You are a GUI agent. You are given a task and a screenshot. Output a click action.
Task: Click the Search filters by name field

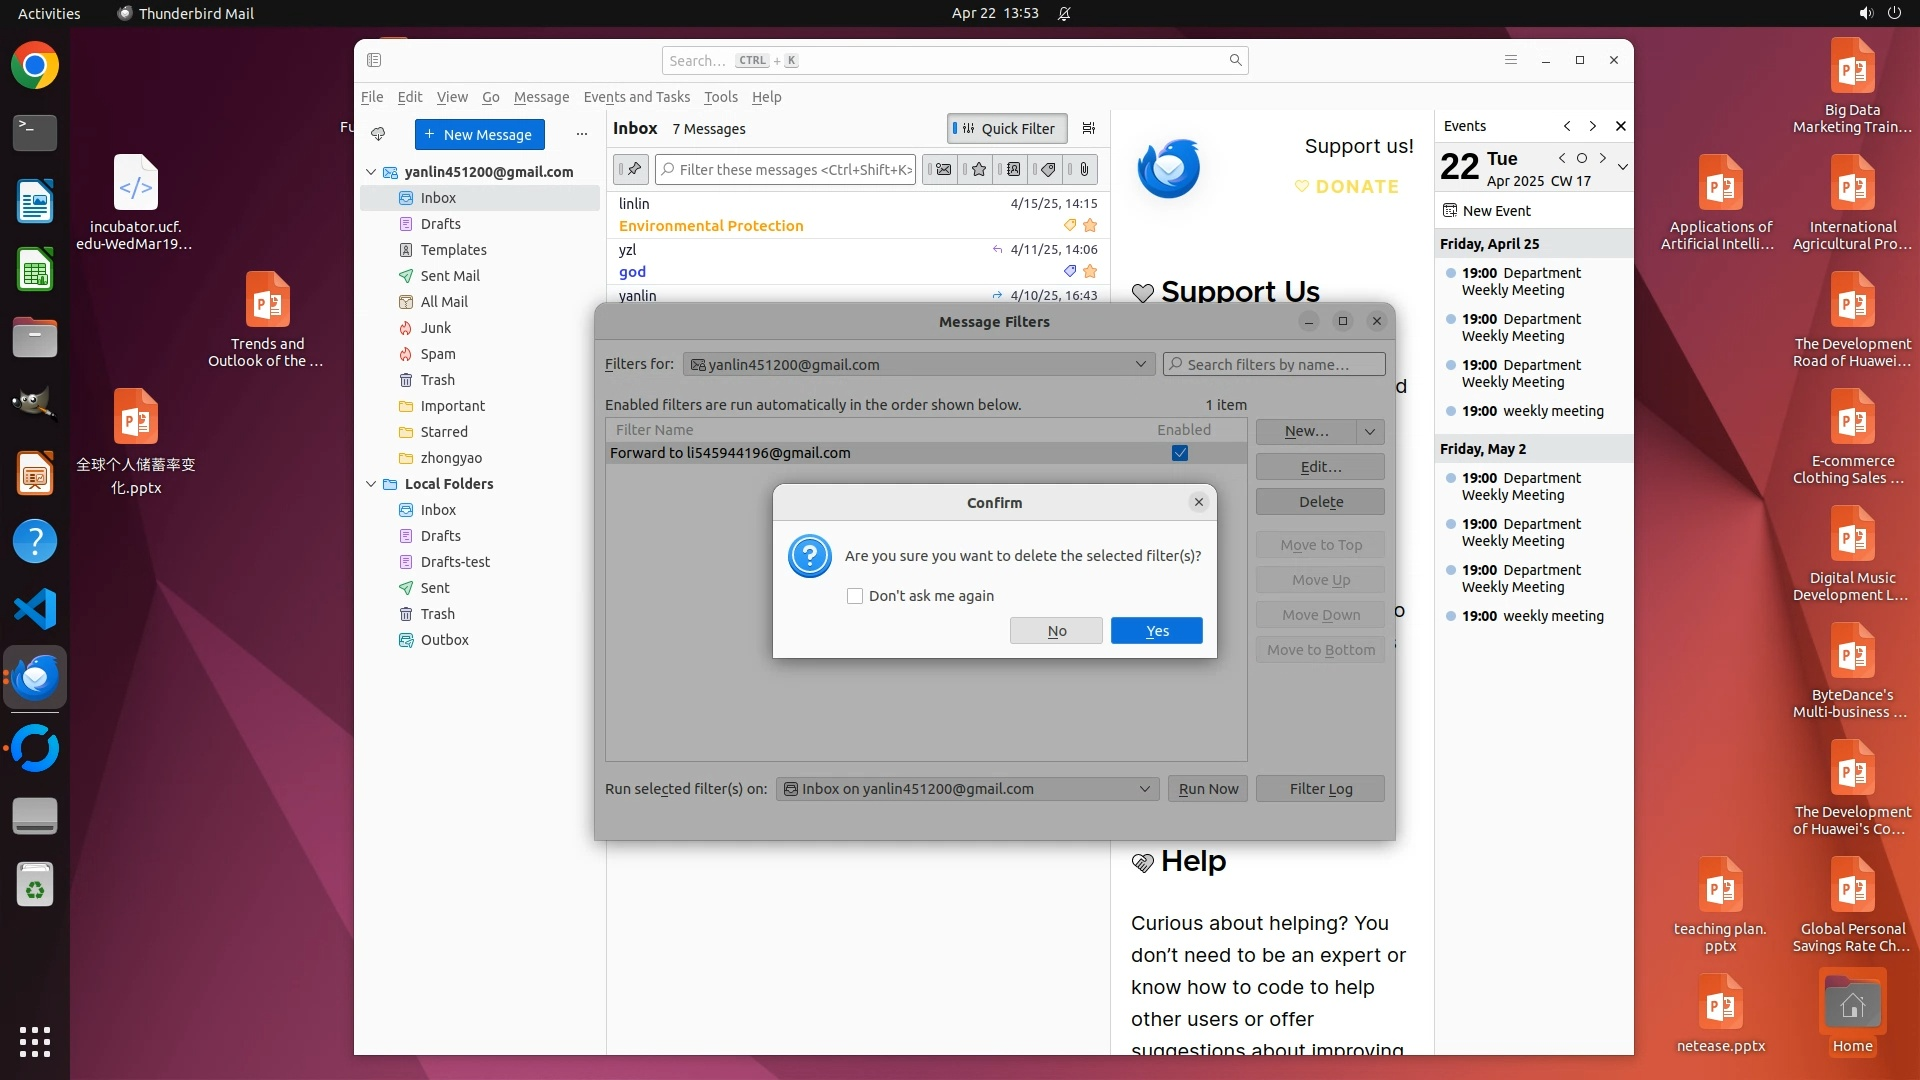(x=1275, y=365)
